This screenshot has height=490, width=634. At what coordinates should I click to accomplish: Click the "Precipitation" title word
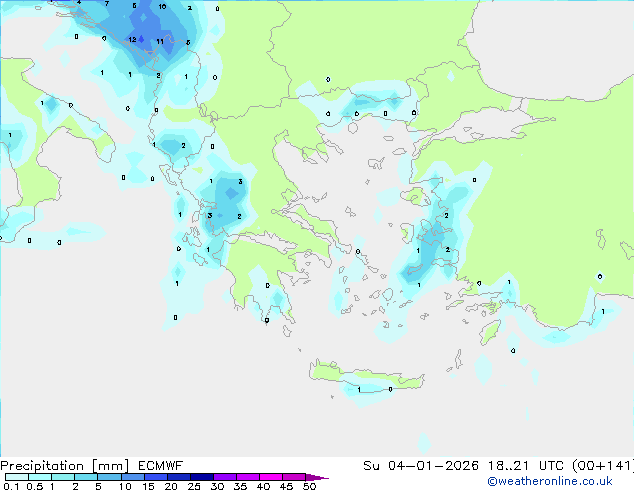tap(42, 466)
